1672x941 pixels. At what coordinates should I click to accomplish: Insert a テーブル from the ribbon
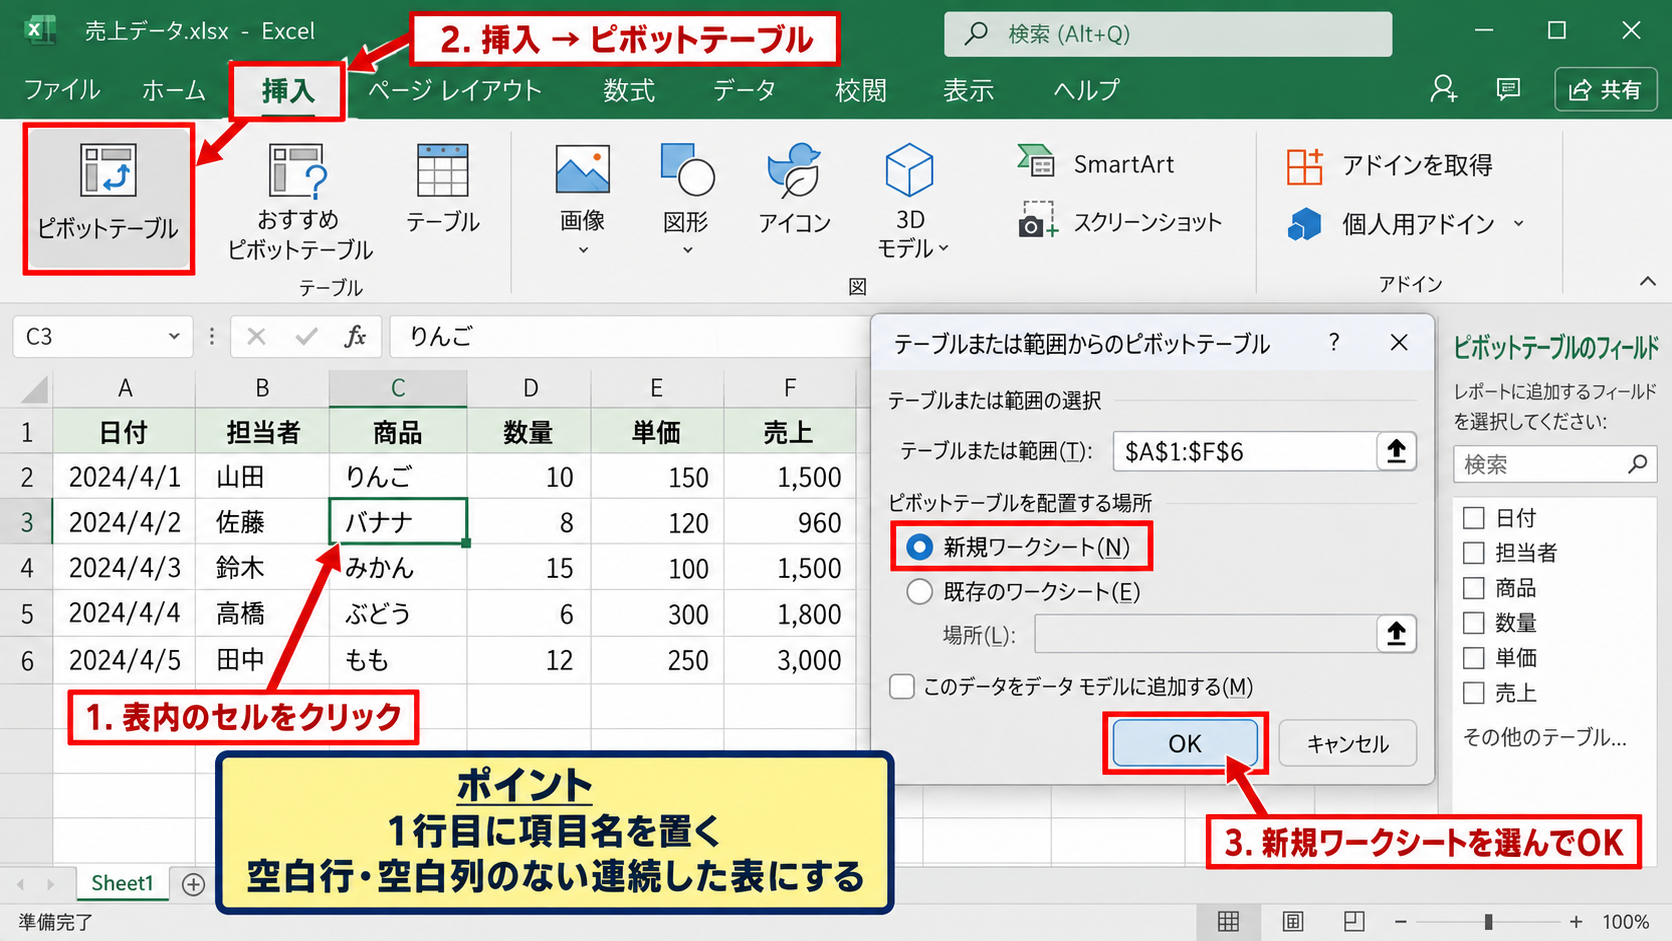point(442,190)
